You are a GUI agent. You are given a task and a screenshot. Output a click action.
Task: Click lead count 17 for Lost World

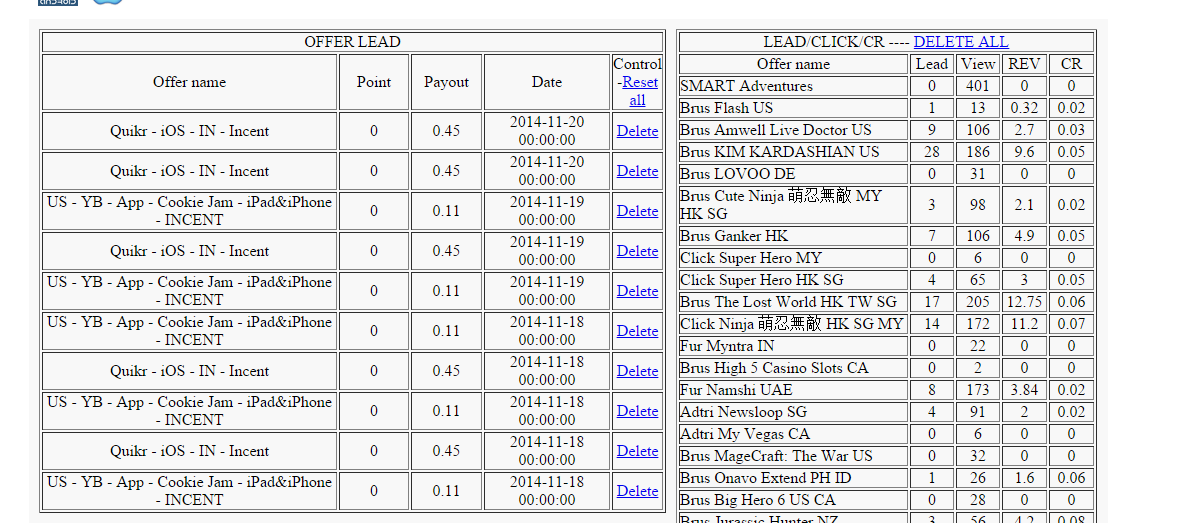tap(932, 302)
